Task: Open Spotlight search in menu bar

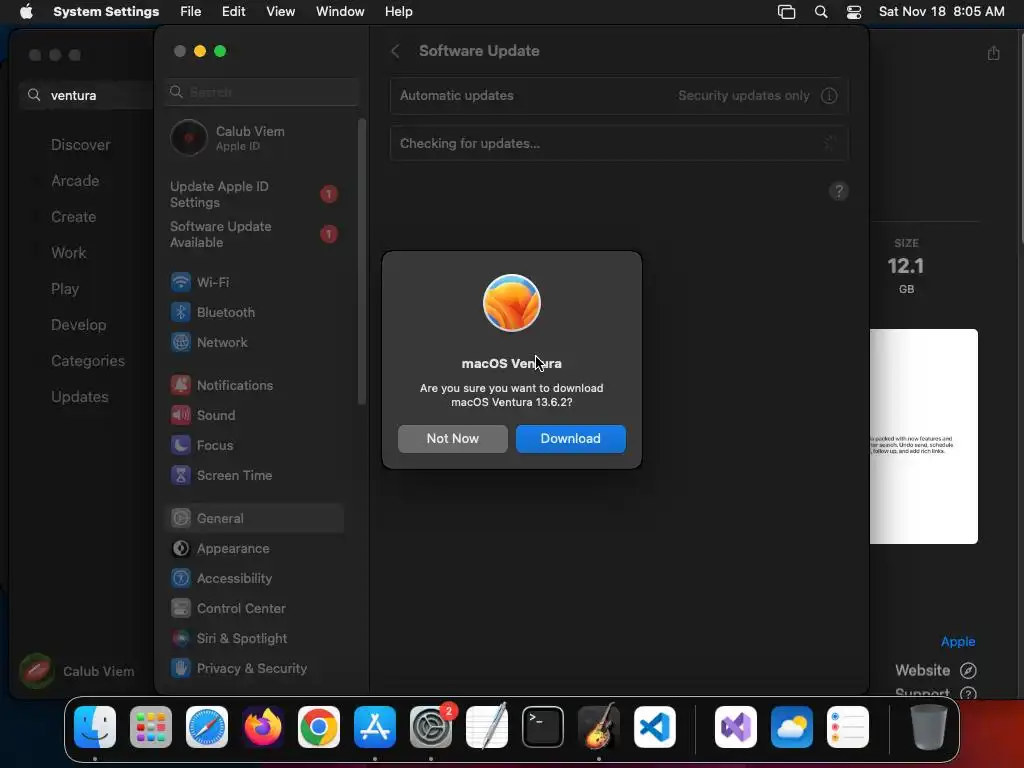Action: pos(821,12)
